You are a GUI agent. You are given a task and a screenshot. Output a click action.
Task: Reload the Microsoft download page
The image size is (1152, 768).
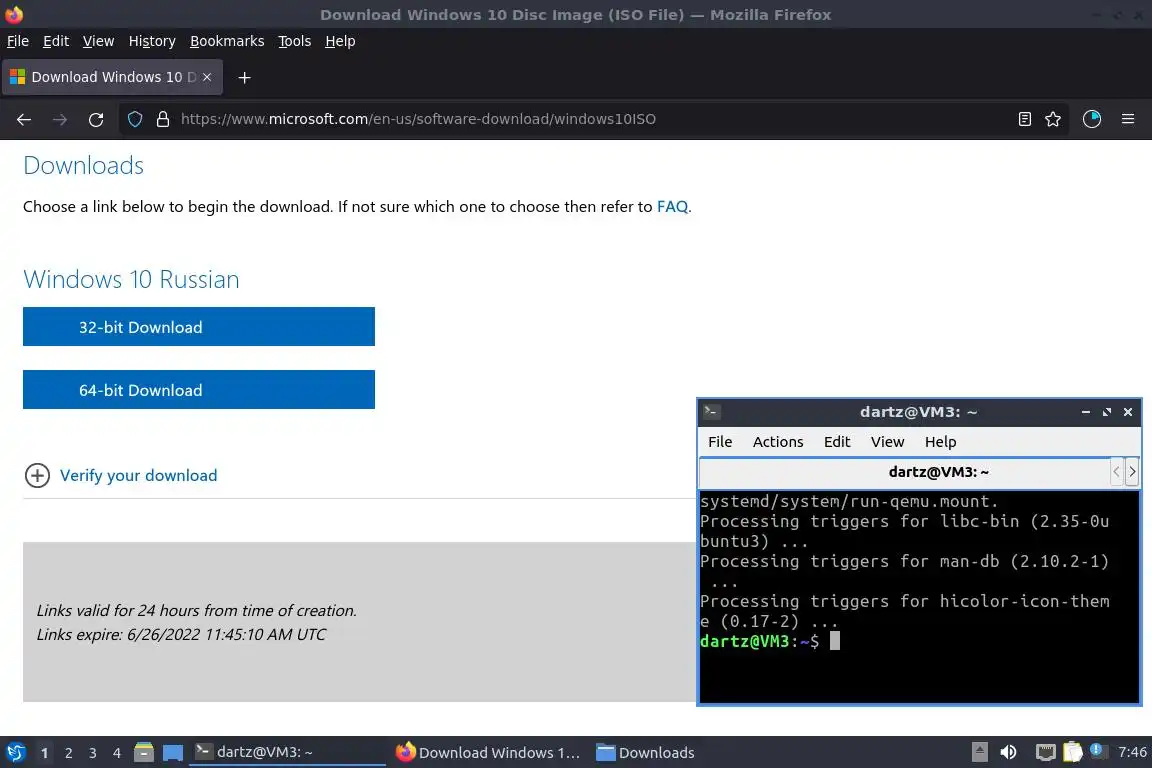pyautogui.click(x=96, y=119)
